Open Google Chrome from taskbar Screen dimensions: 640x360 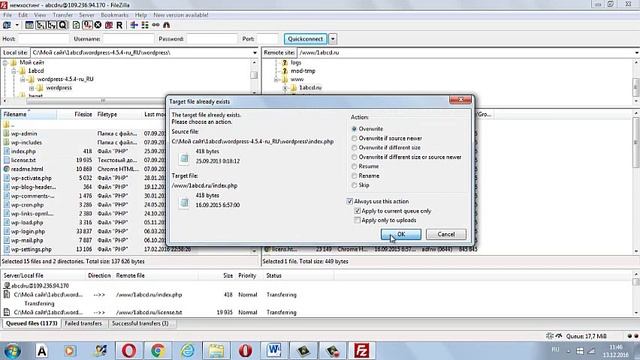(158, 351)
